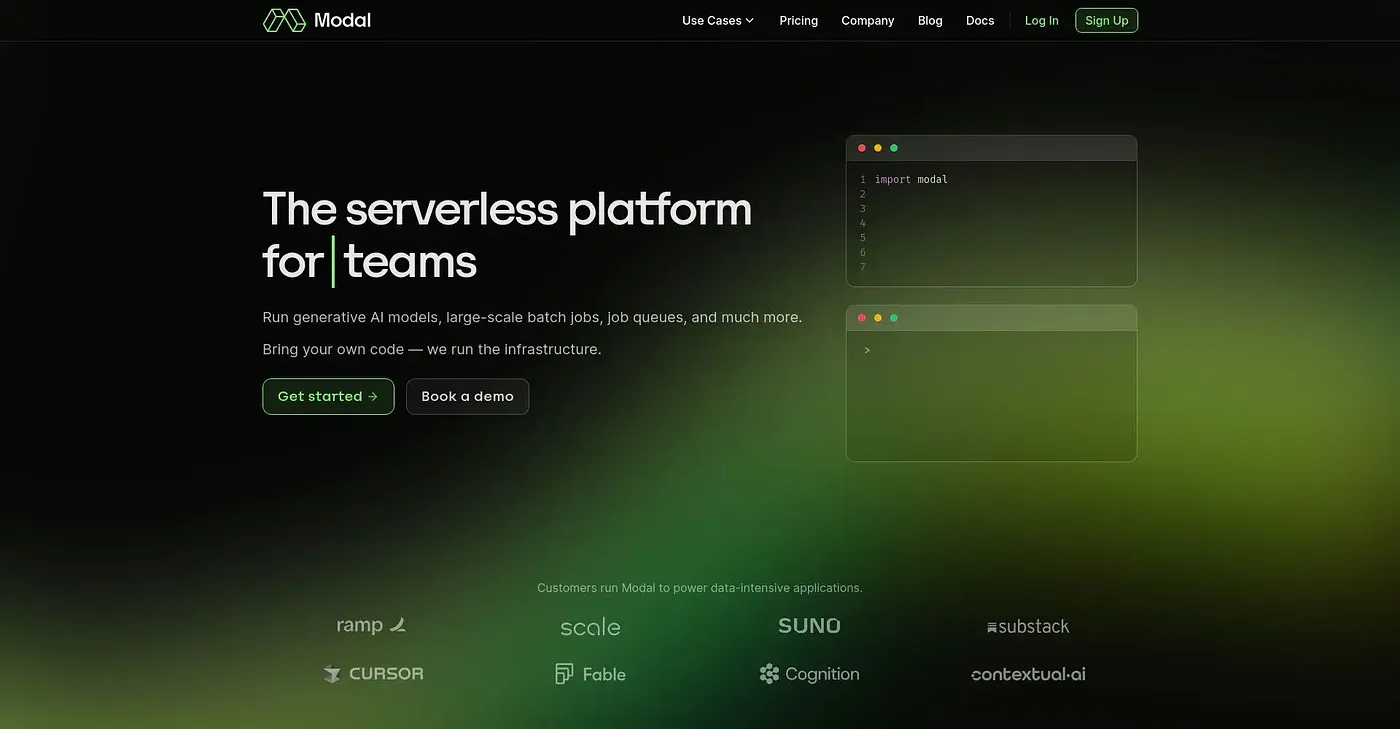1400x729 pixels.
Task: Click the yellow dot on the code editor window
Action: [x=878, y=148]
